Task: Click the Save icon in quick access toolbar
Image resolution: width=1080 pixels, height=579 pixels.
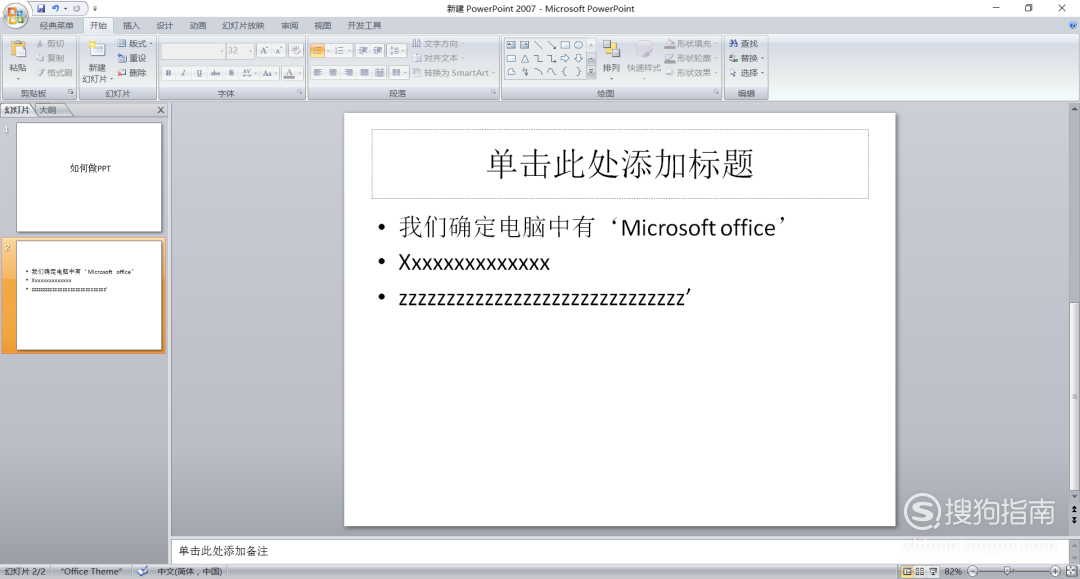Action: 41,8
